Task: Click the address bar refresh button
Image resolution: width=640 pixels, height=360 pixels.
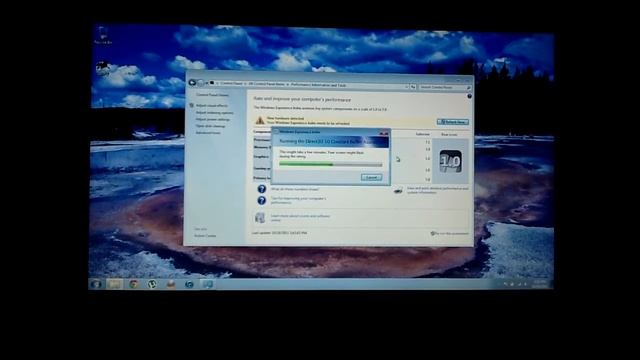Action: tap(413, 87)
